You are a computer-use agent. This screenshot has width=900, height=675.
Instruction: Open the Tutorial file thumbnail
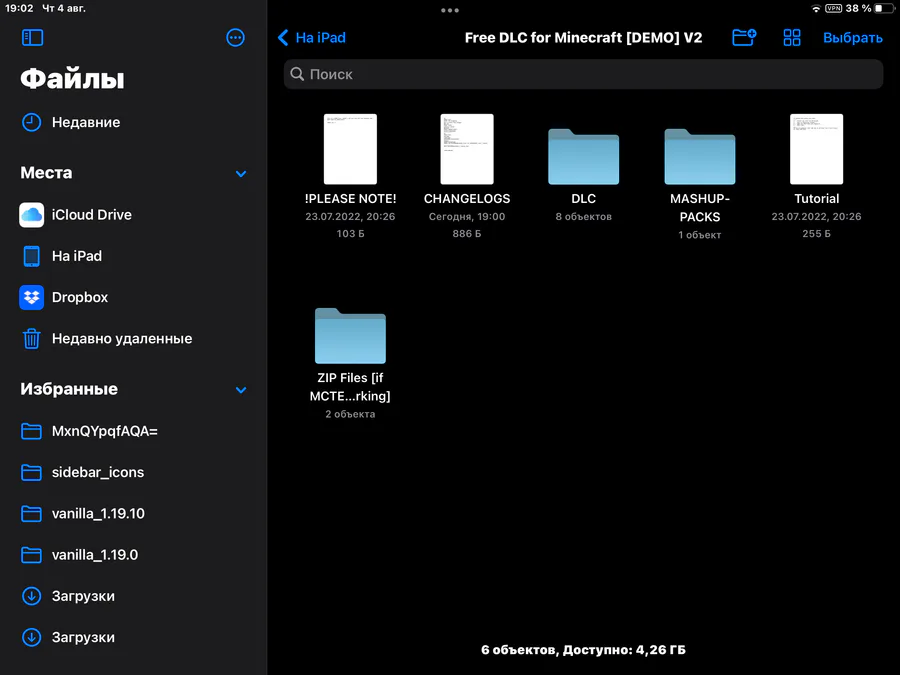[816, 149]
